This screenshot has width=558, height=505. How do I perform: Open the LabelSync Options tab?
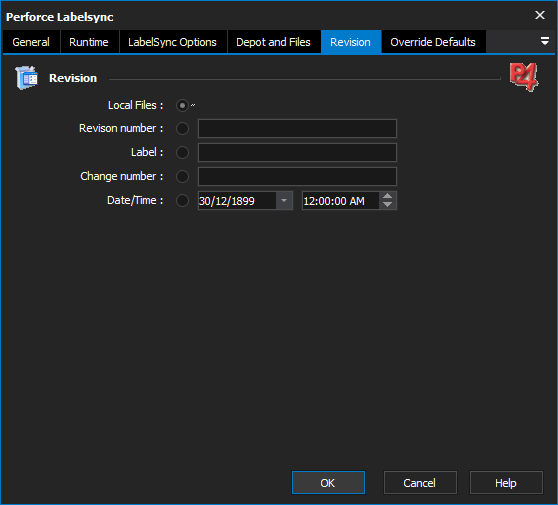pyautogui.click(x=173, y=42)
